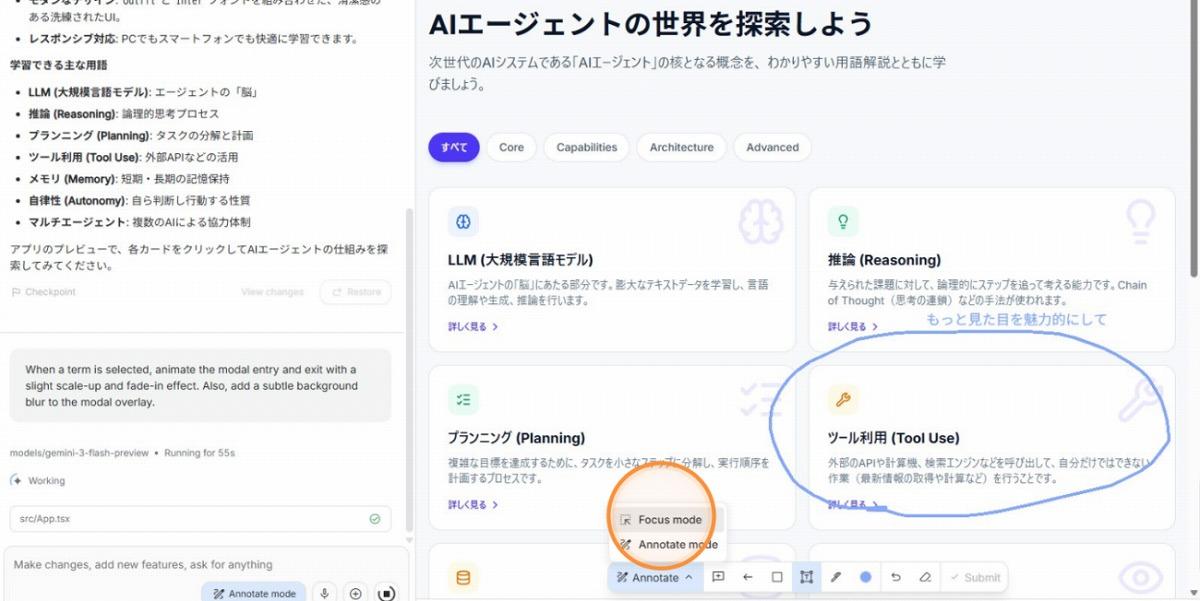Activate the text box annotation tool
This screenshot has height=601, width=1200.
coord(806,577)
